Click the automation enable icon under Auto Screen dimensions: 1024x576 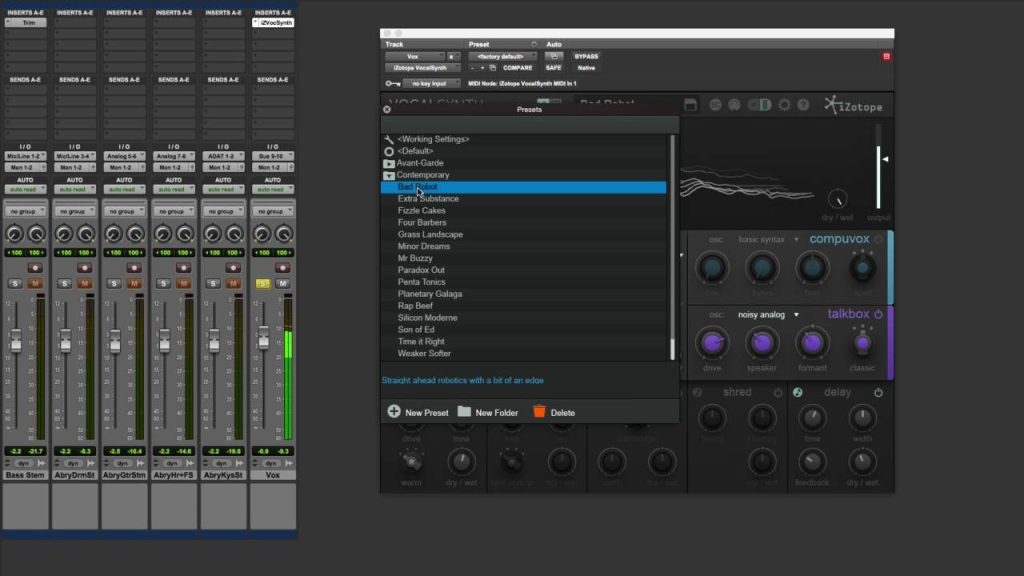554,57
